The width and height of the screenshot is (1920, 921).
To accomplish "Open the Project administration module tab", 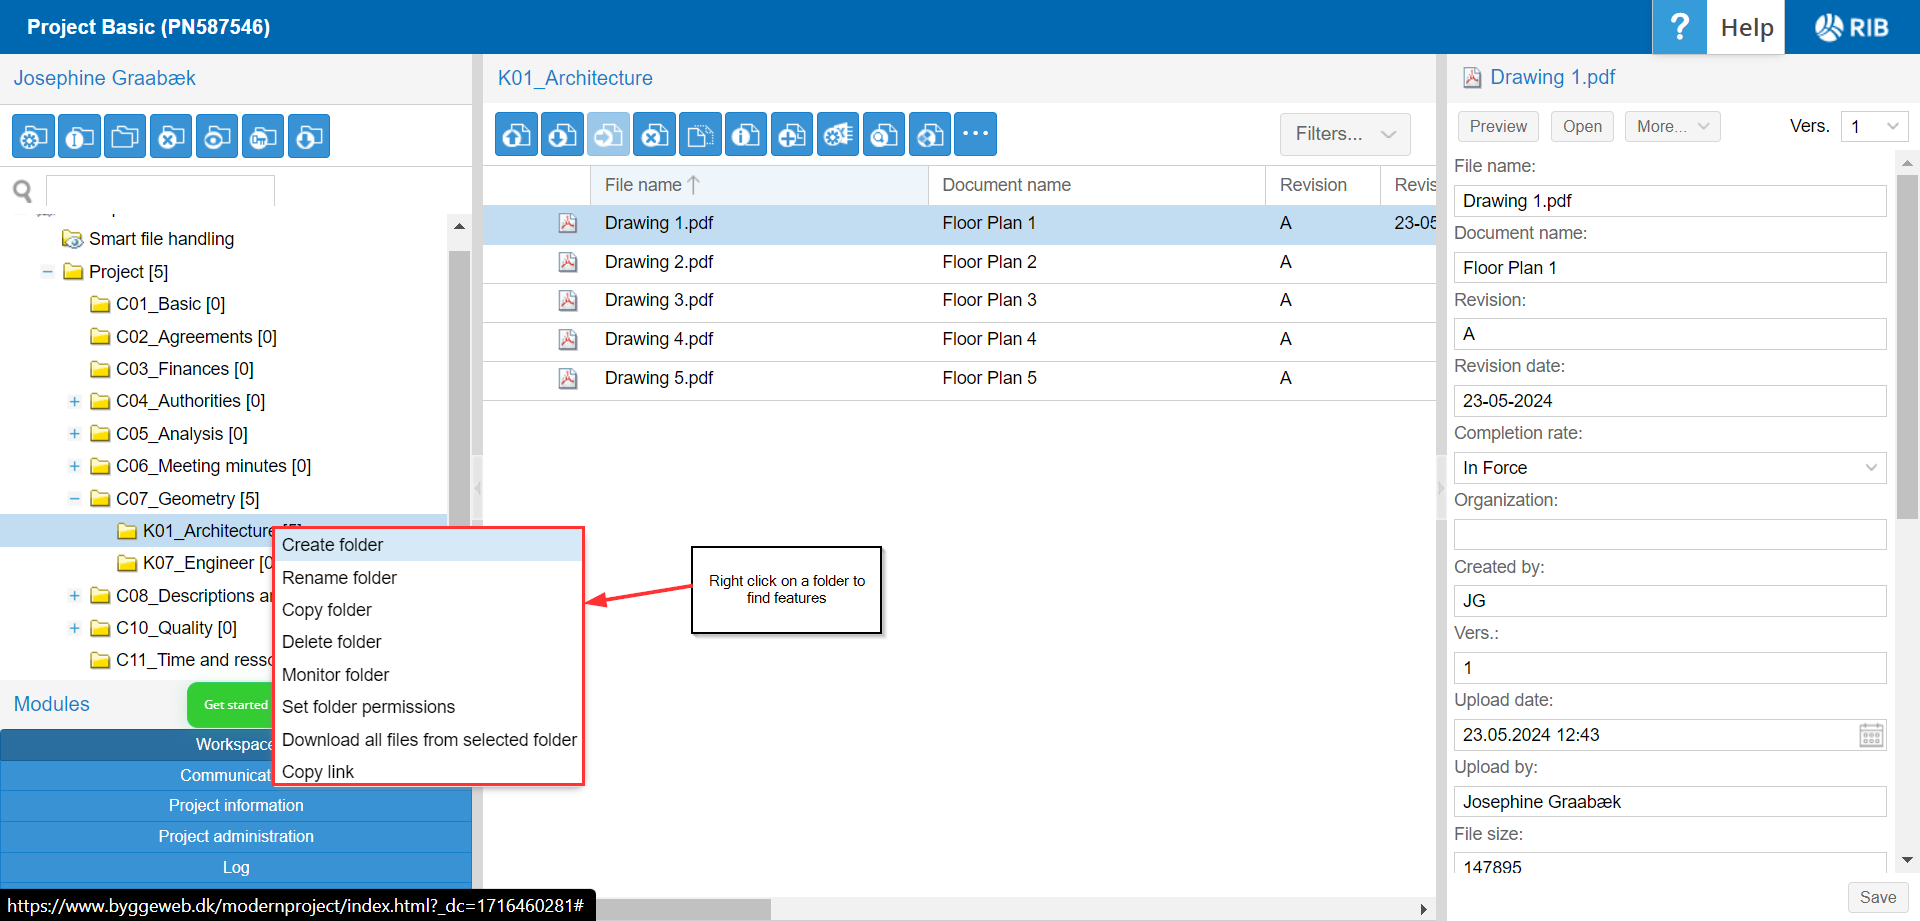I will pyautogui.click(x=236, y=836).
